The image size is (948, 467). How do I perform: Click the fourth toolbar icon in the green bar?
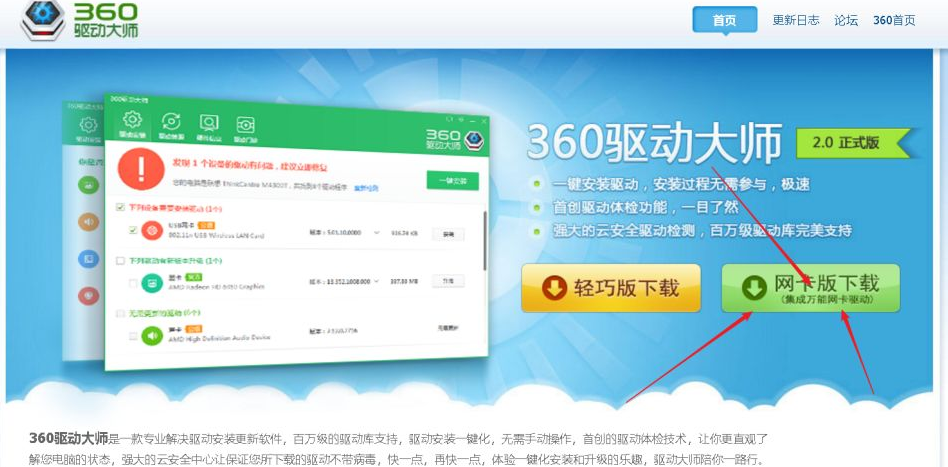[246, 123]
